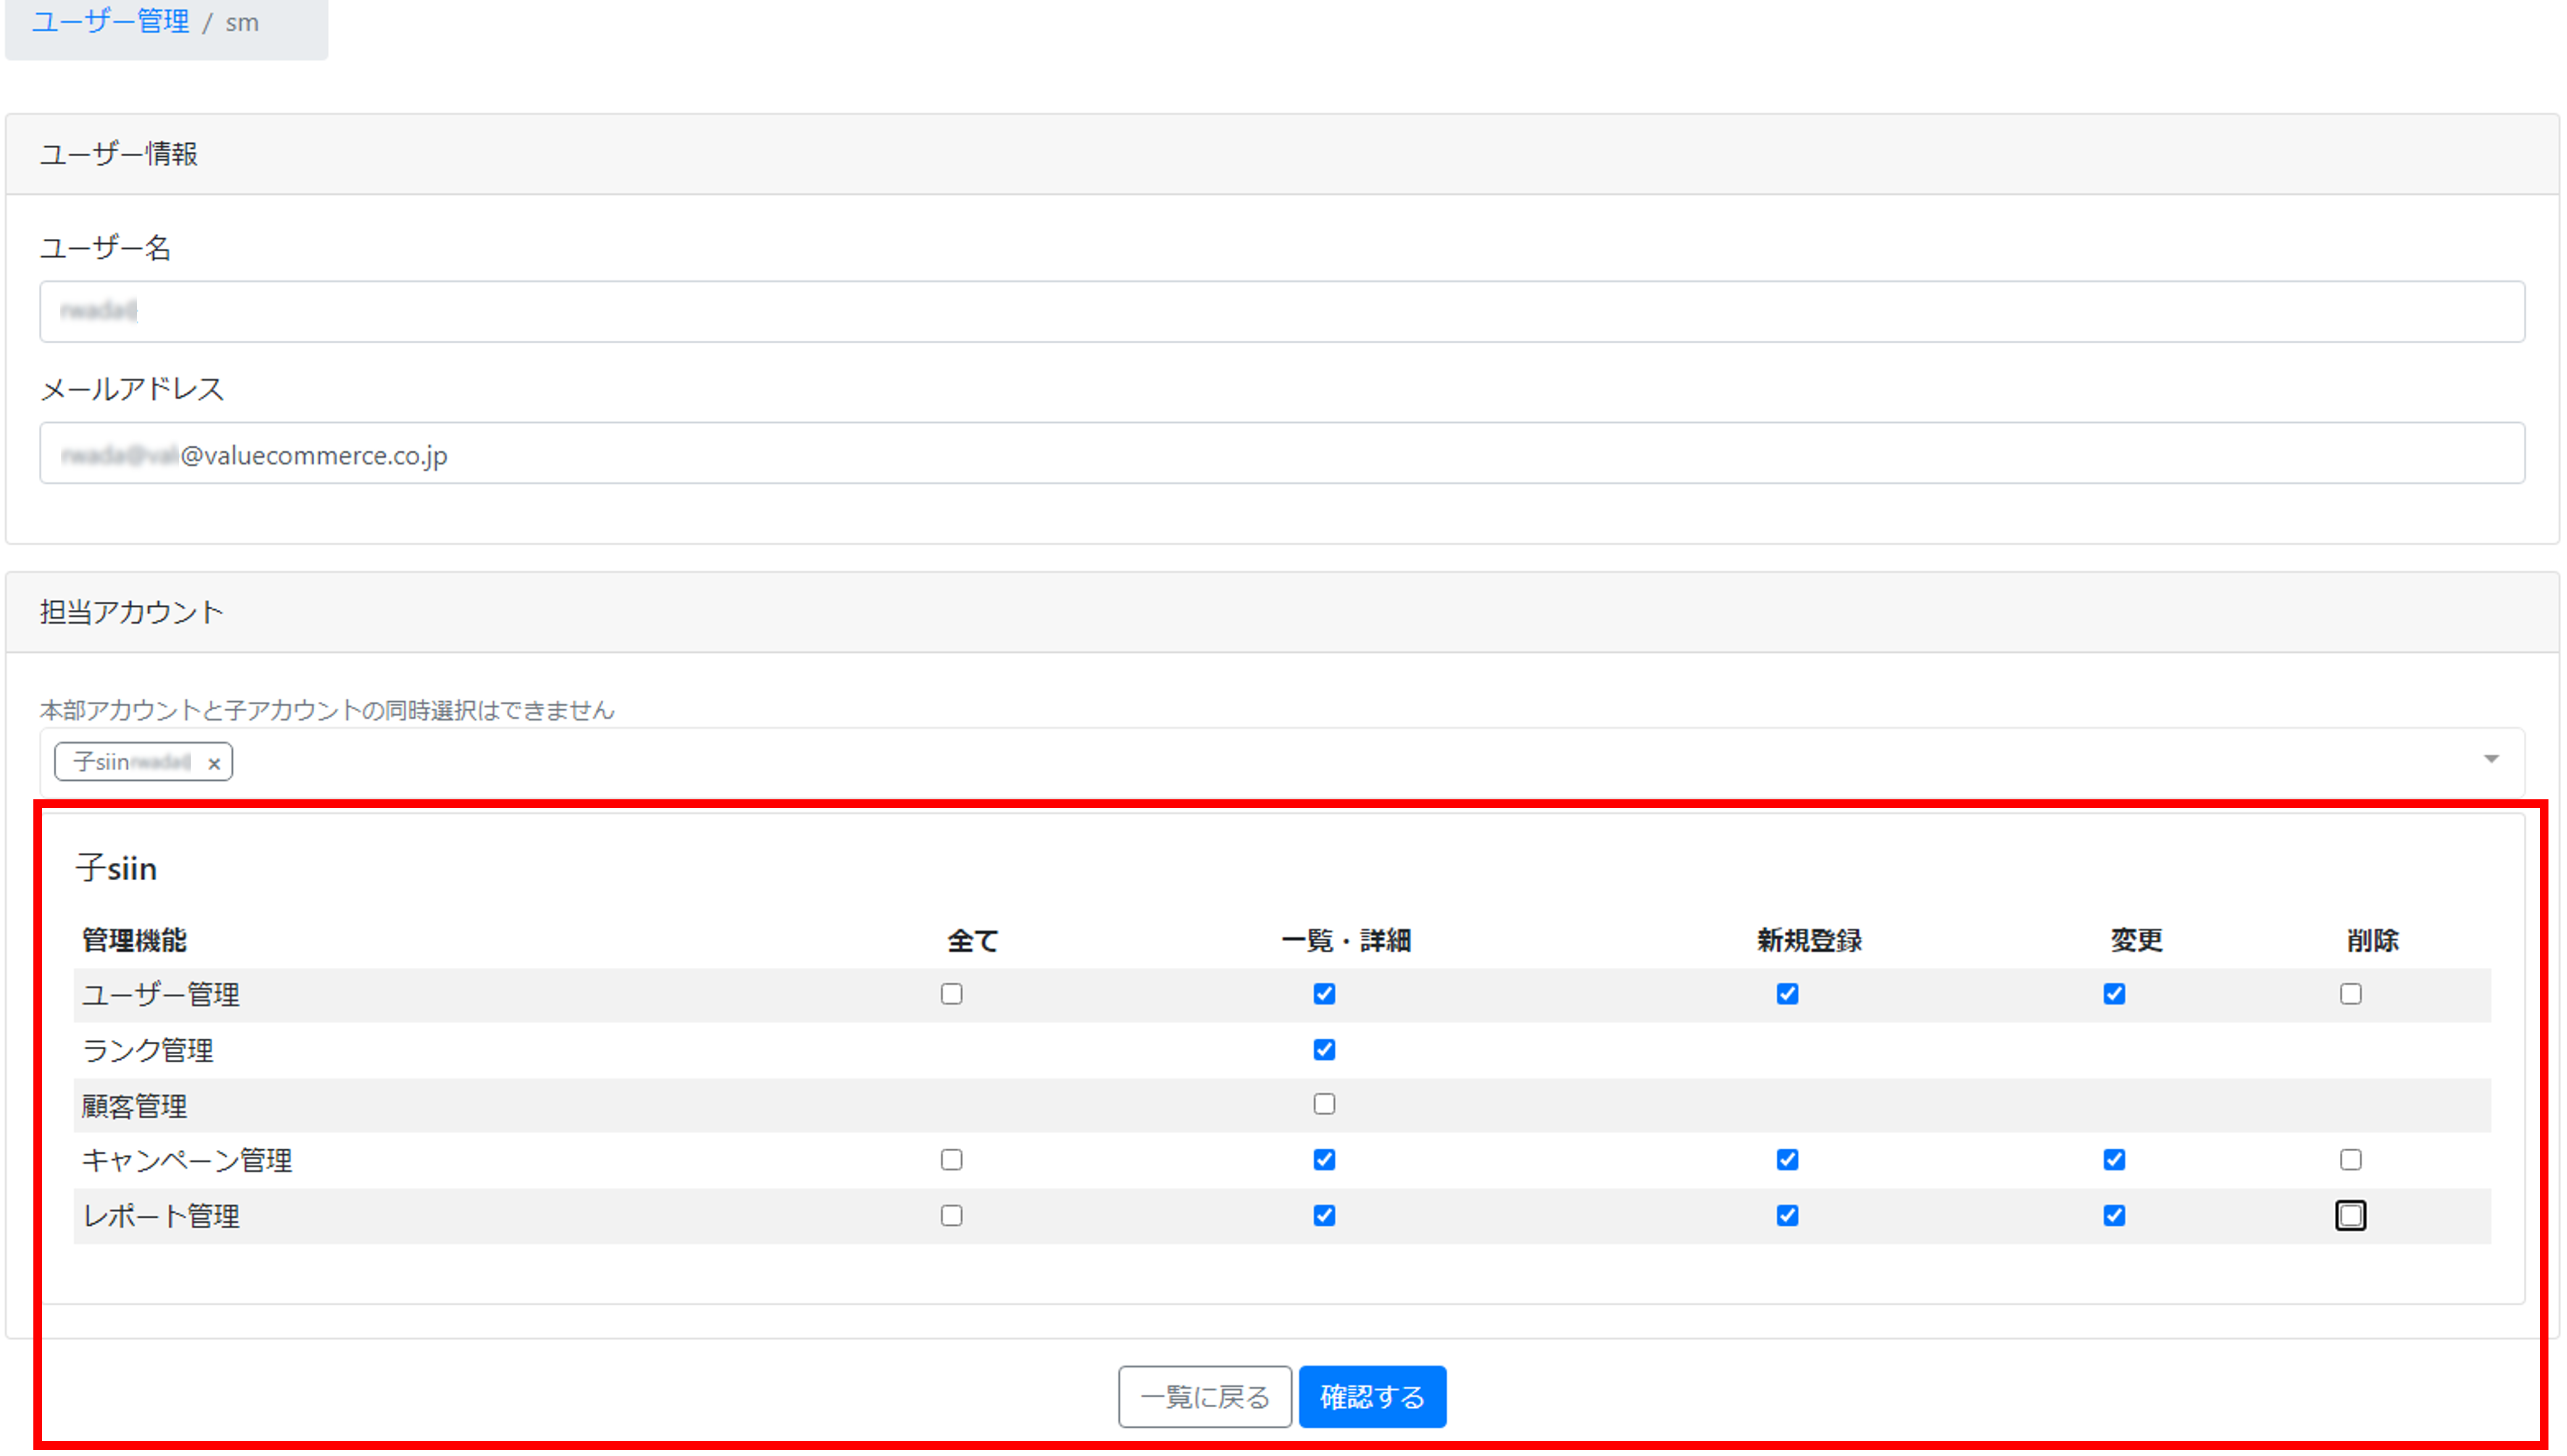Click the ユーザー名 input field
Image resolution: width=2567 pixels, height=1456 pixels.
(1282, 311)
